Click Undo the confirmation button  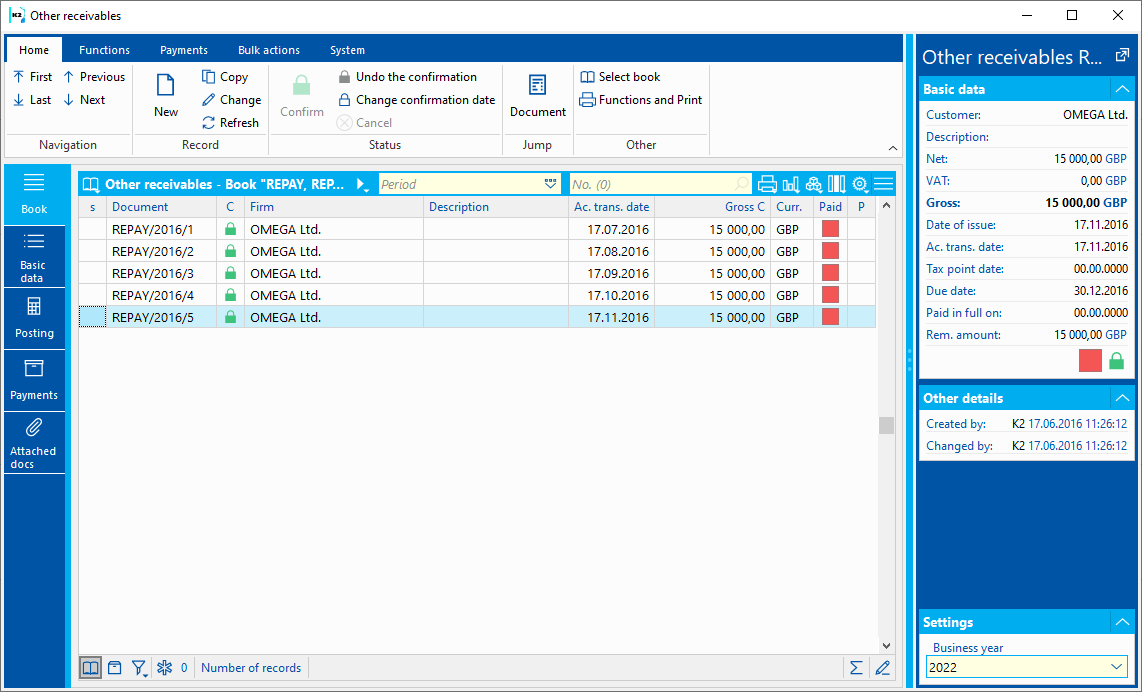[407, 77]
